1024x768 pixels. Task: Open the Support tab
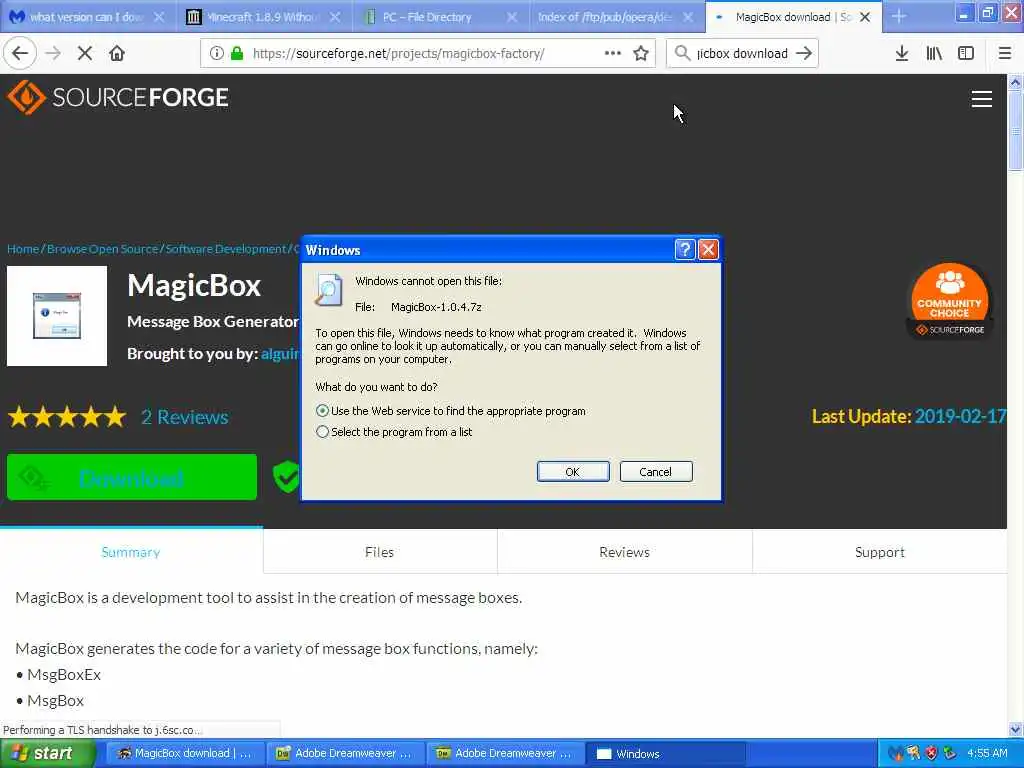tap(880, 552)
